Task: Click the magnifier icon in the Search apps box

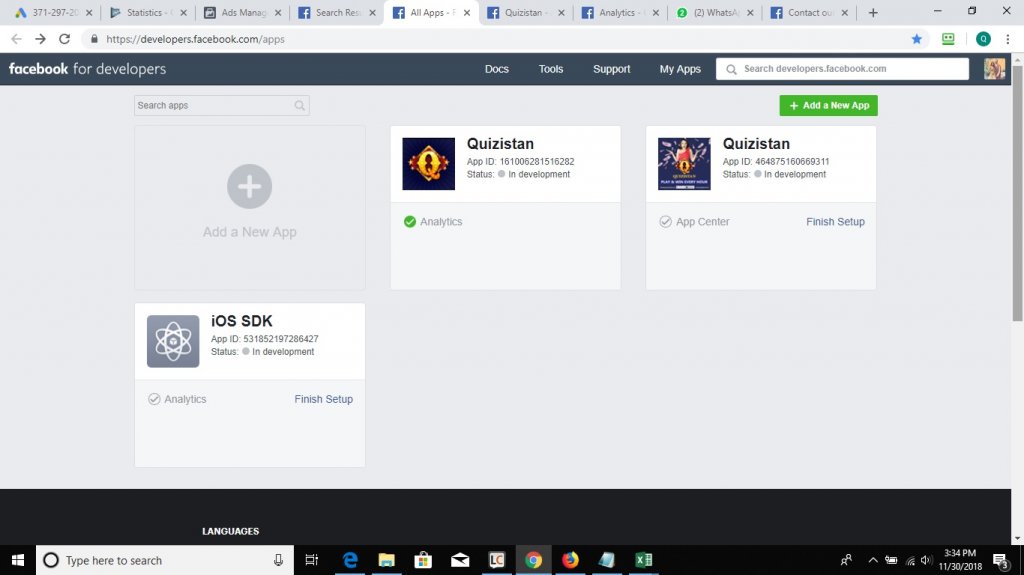Action: [x=299, y=105]
